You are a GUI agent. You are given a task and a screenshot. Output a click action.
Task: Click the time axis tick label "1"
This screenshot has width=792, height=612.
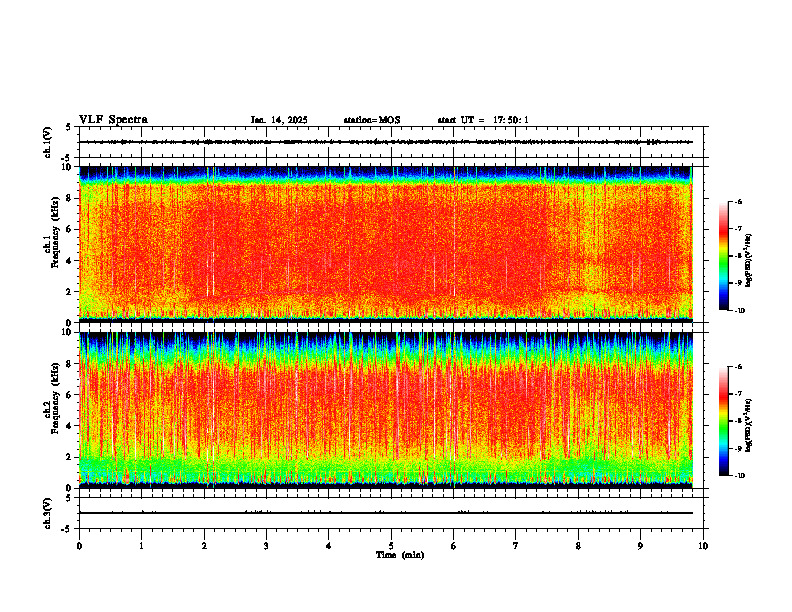(141, 546)
